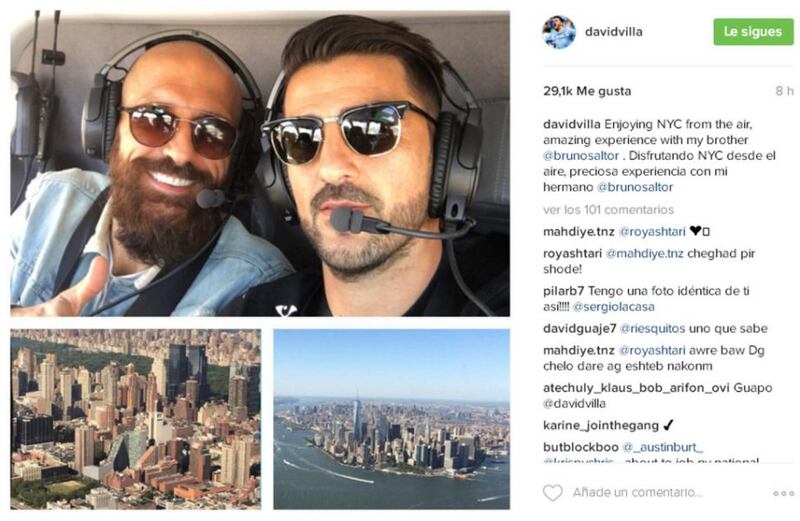Open the @riesquitos mention
800x521 pixels.
click(x=652, y=329)
